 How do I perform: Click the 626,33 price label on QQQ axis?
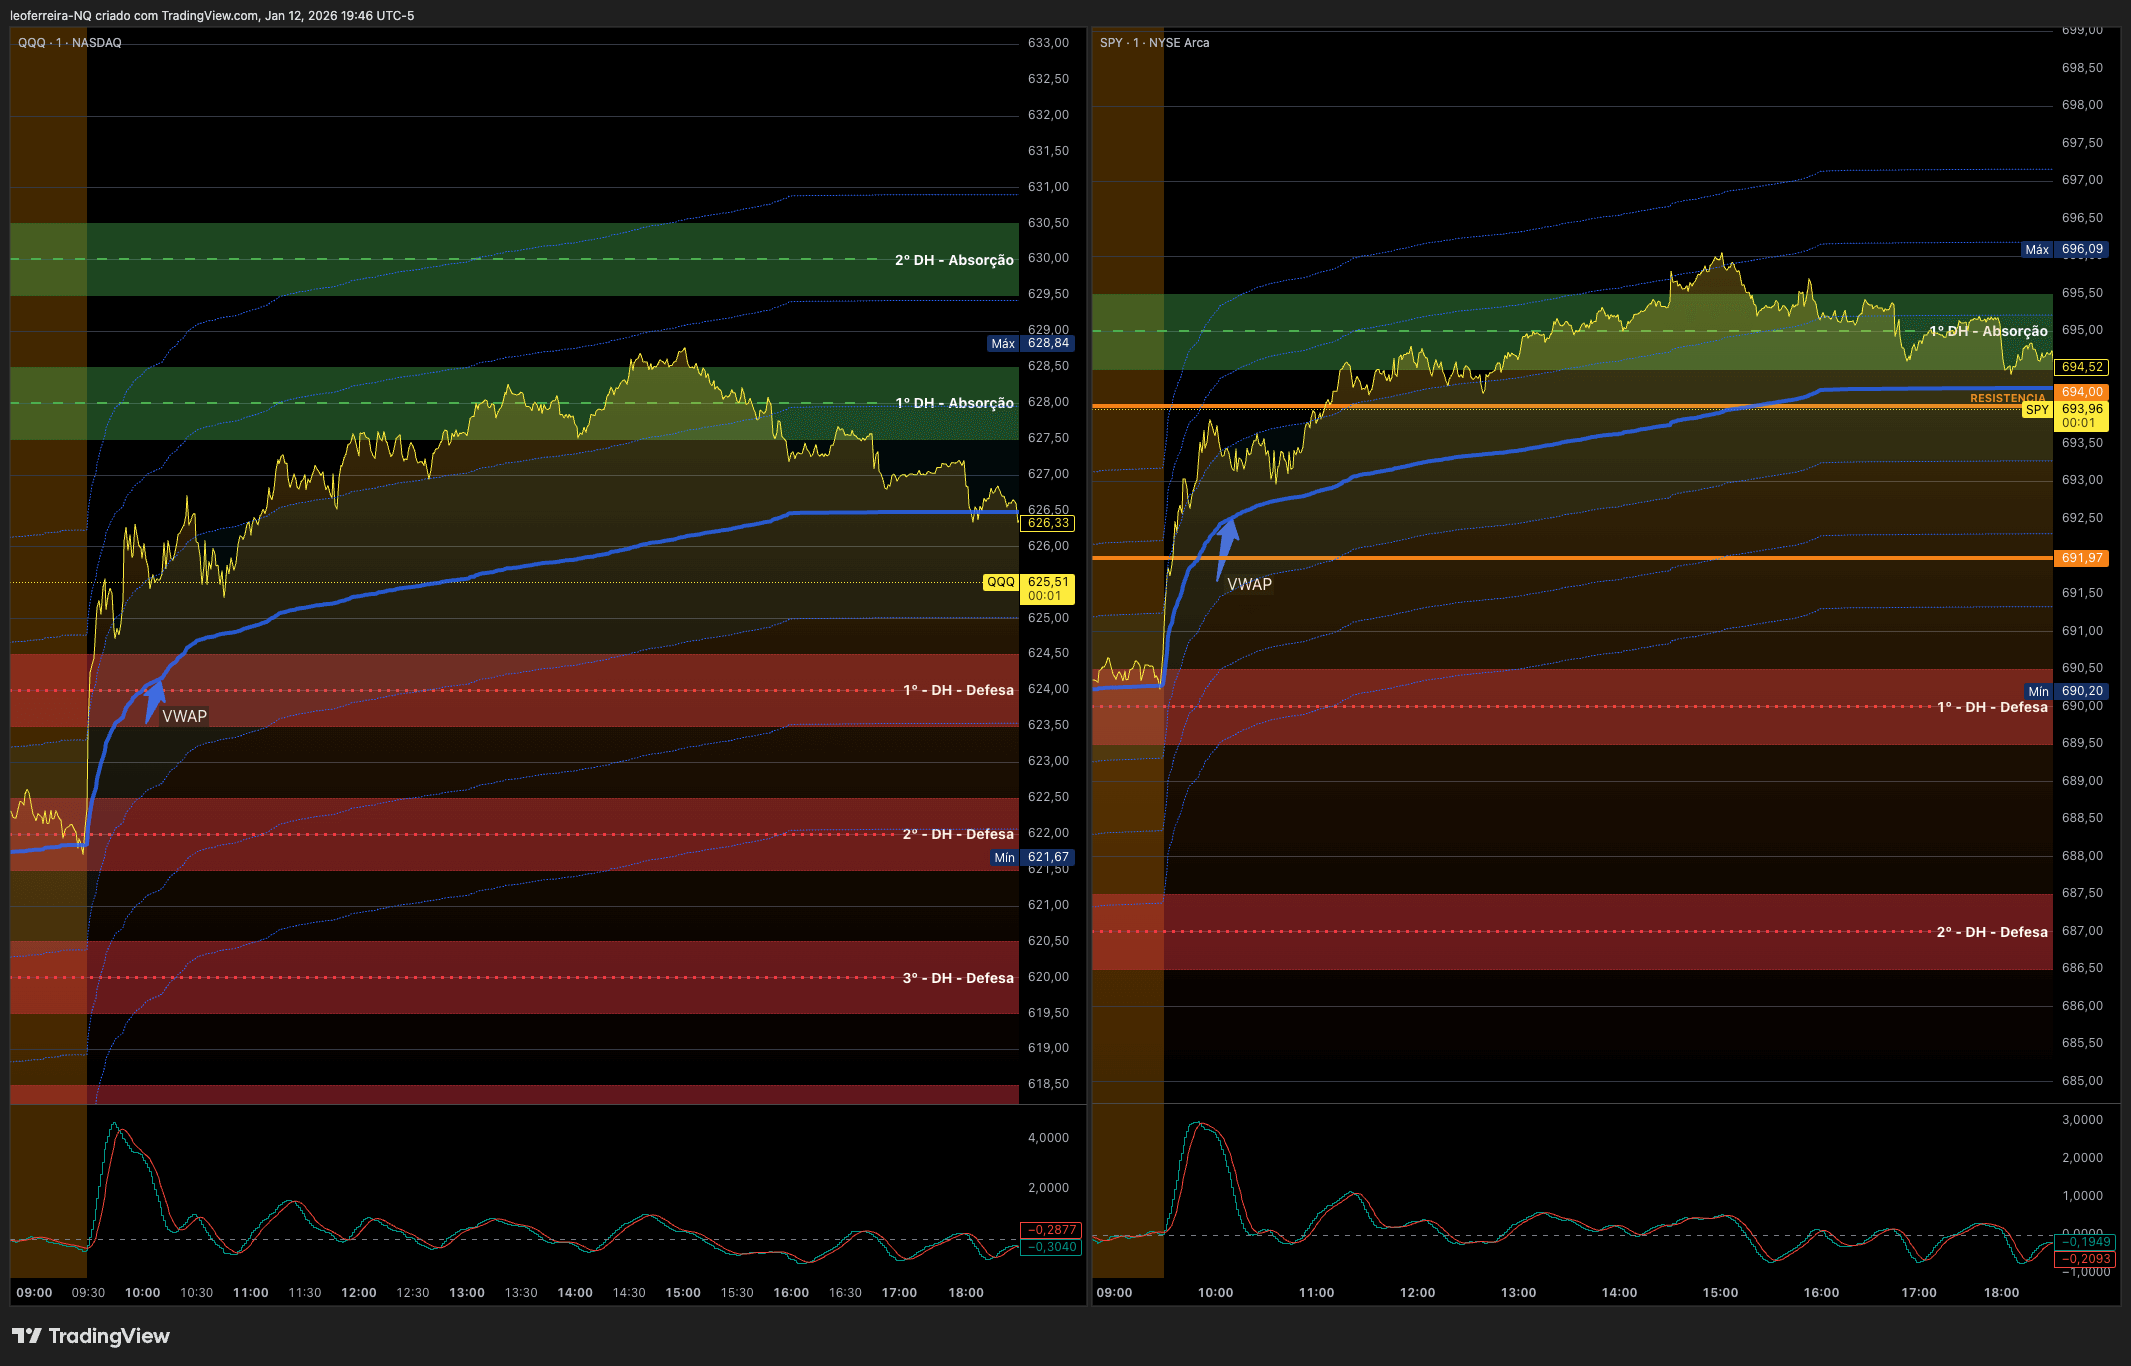pyautogui.click(x=1047, y=523)
